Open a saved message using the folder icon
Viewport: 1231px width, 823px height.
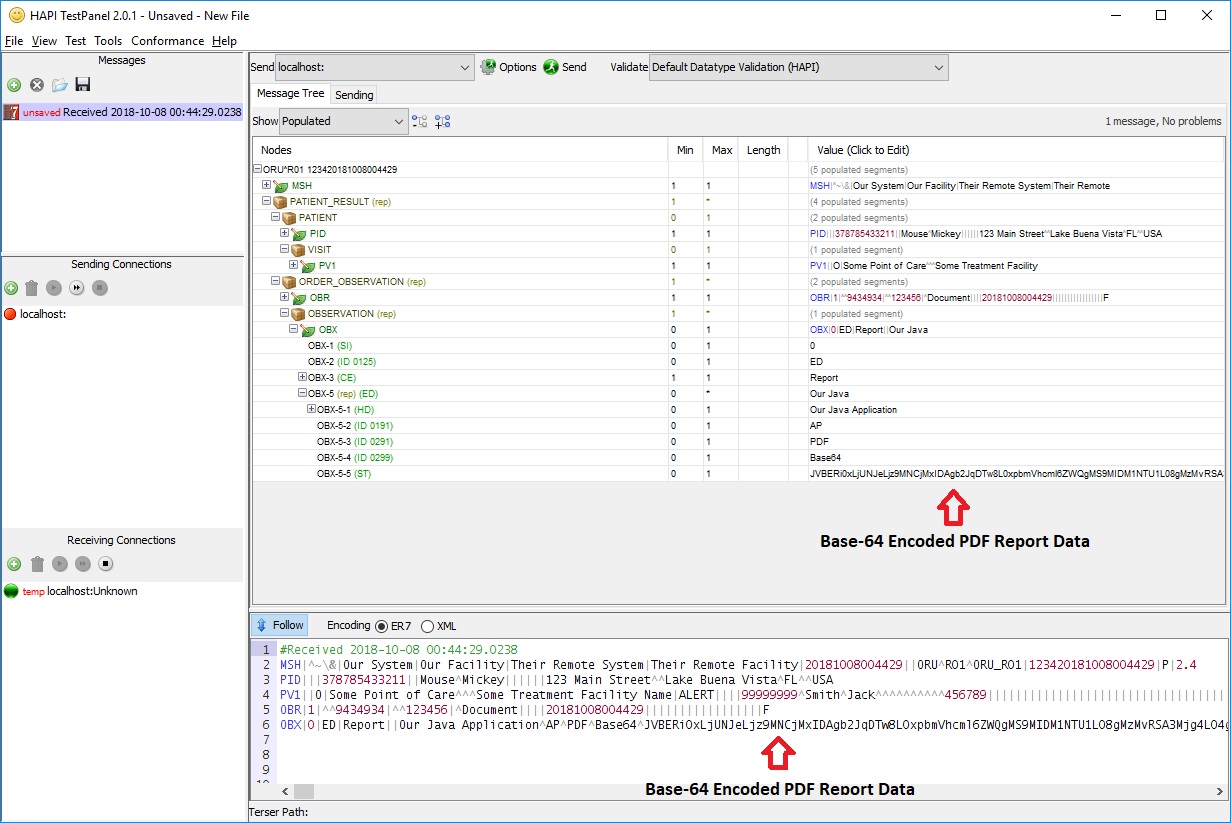click(58, 85)
